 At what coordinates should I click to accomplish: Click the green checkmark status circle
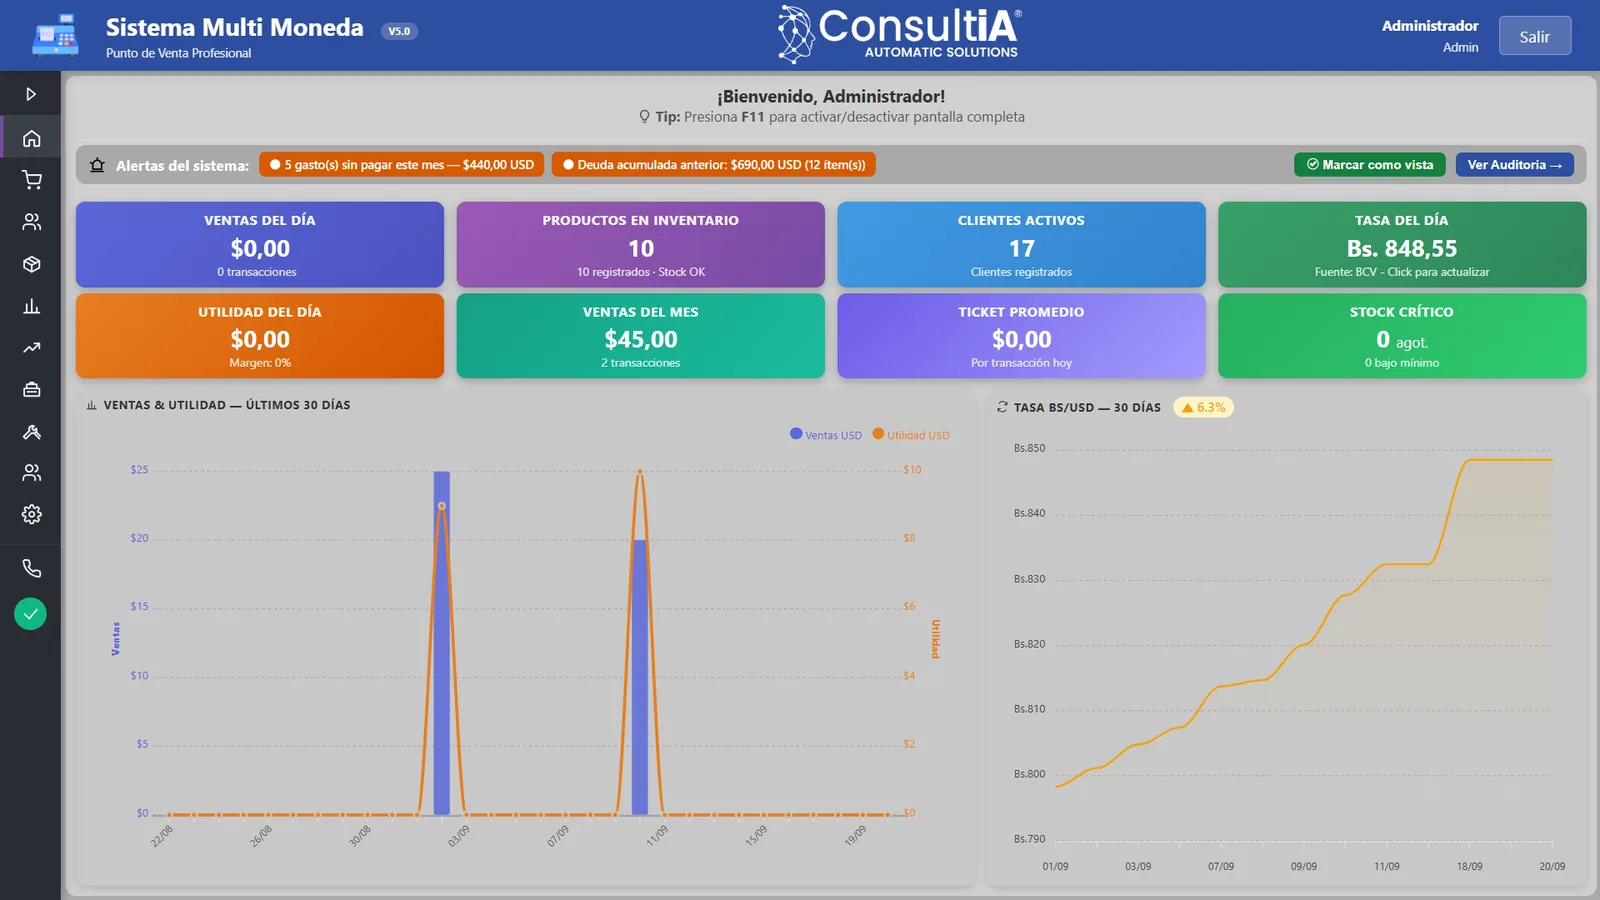pyautogui.click(x=31, y=614)
